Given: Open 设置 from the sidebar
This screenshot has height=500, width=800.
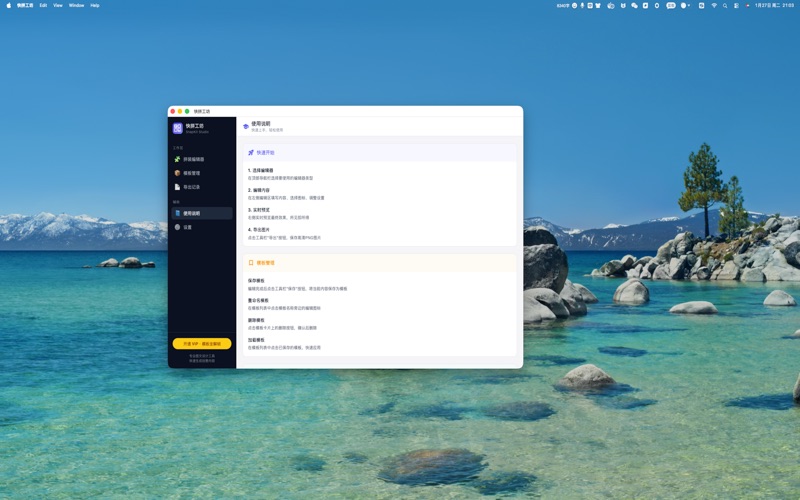Looking at the screenshot, I should click(x=187, y=227).
